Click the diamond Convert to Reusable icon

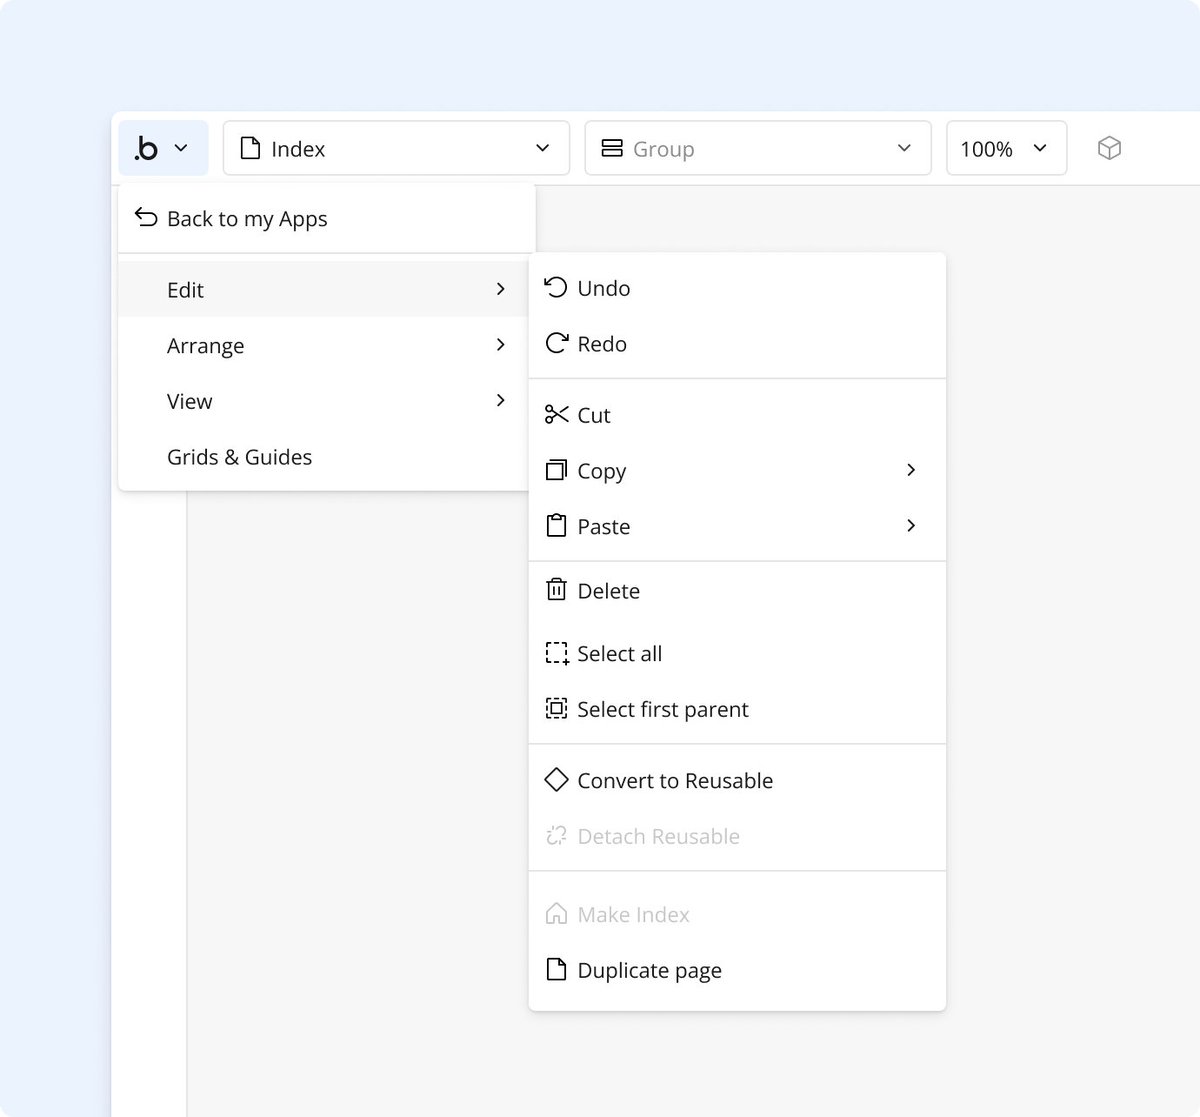(556, 780)
